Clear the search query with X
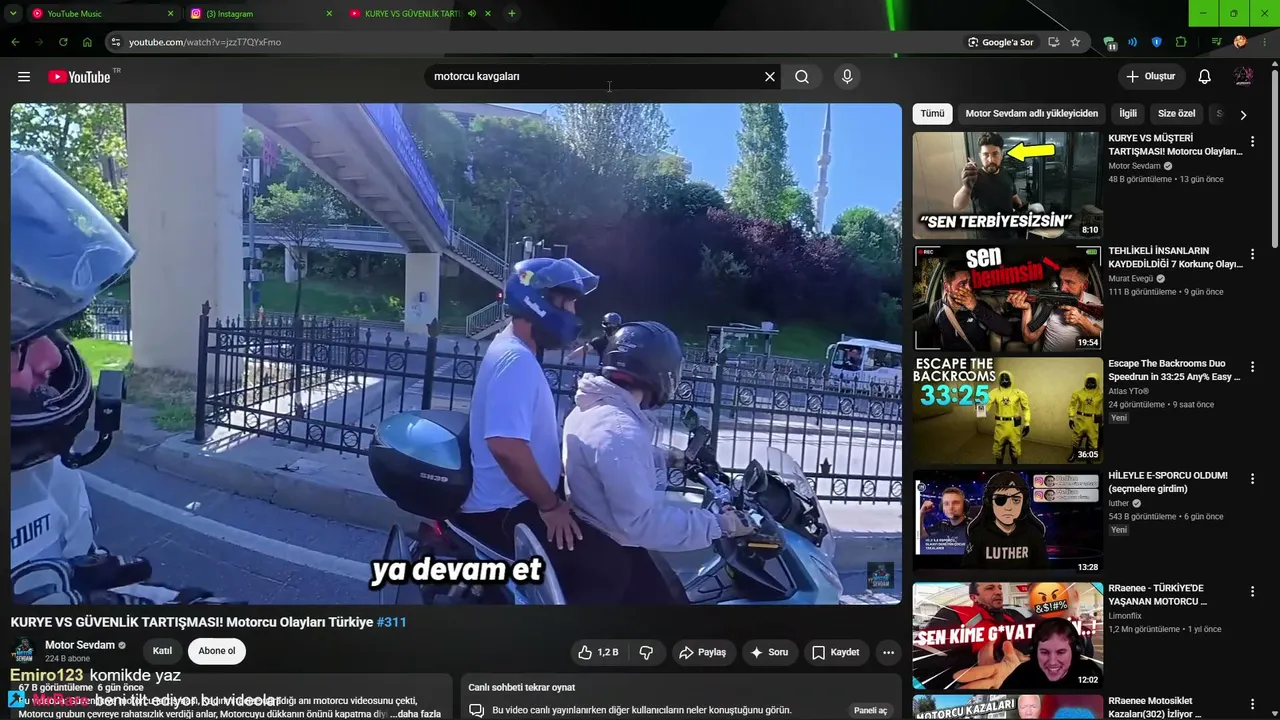The width and height of the screenshot is (1280, 720). point(770,77)
